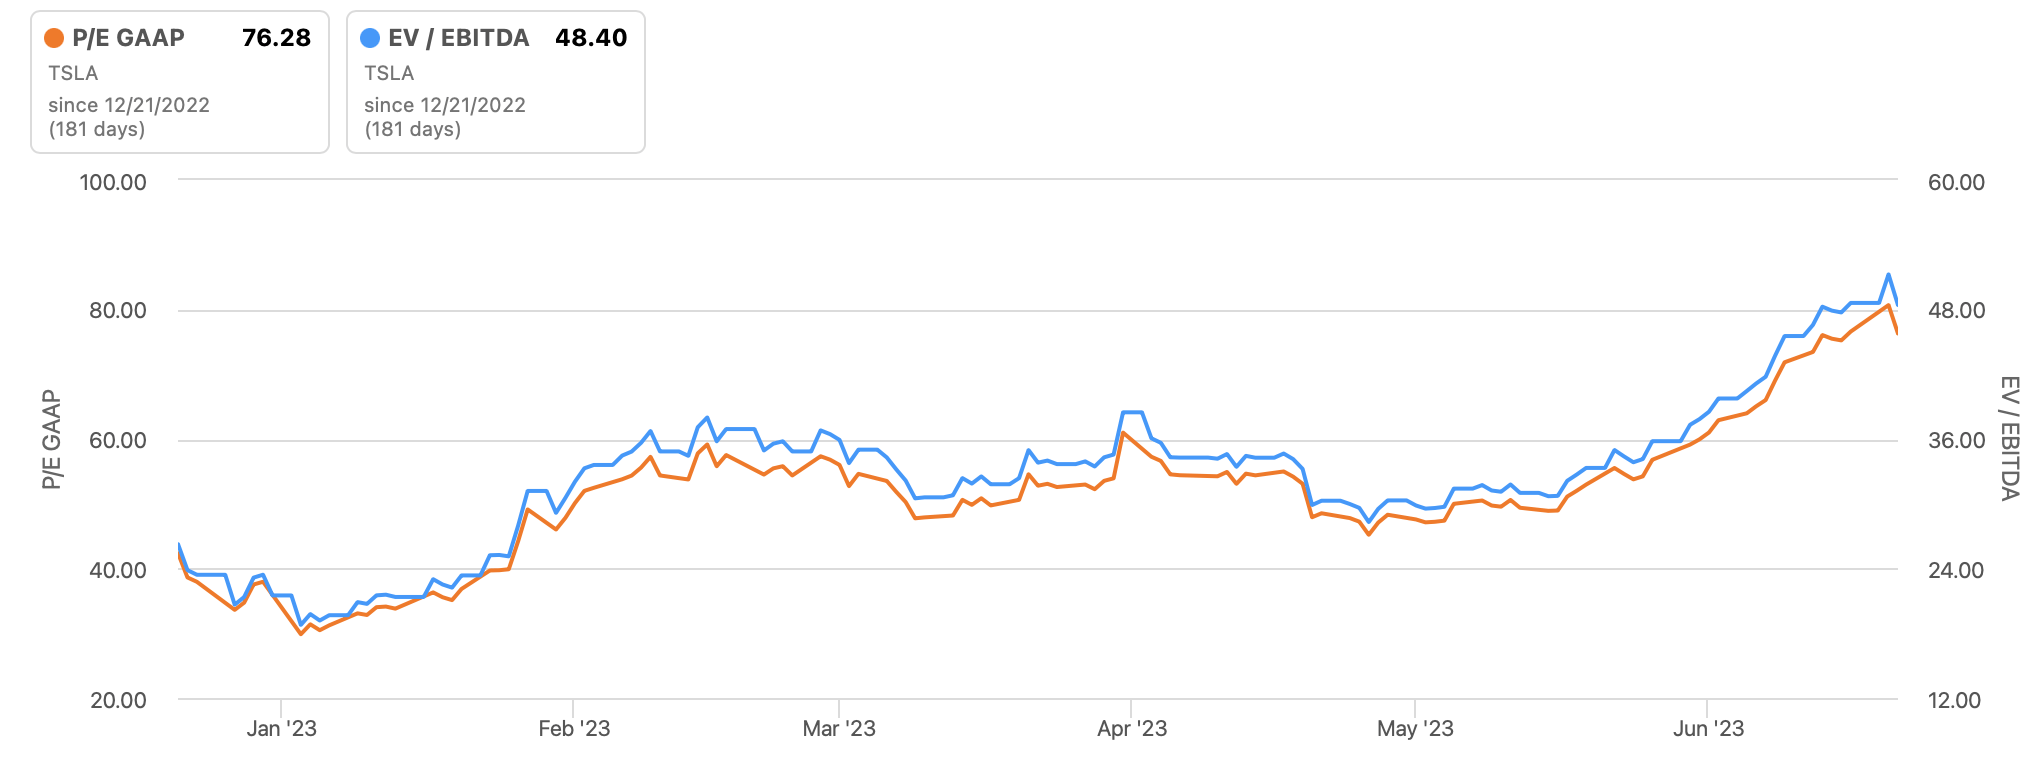
Task: Click the 48.40 EV / EBITDA value
Action: click(x=591, y=38)
